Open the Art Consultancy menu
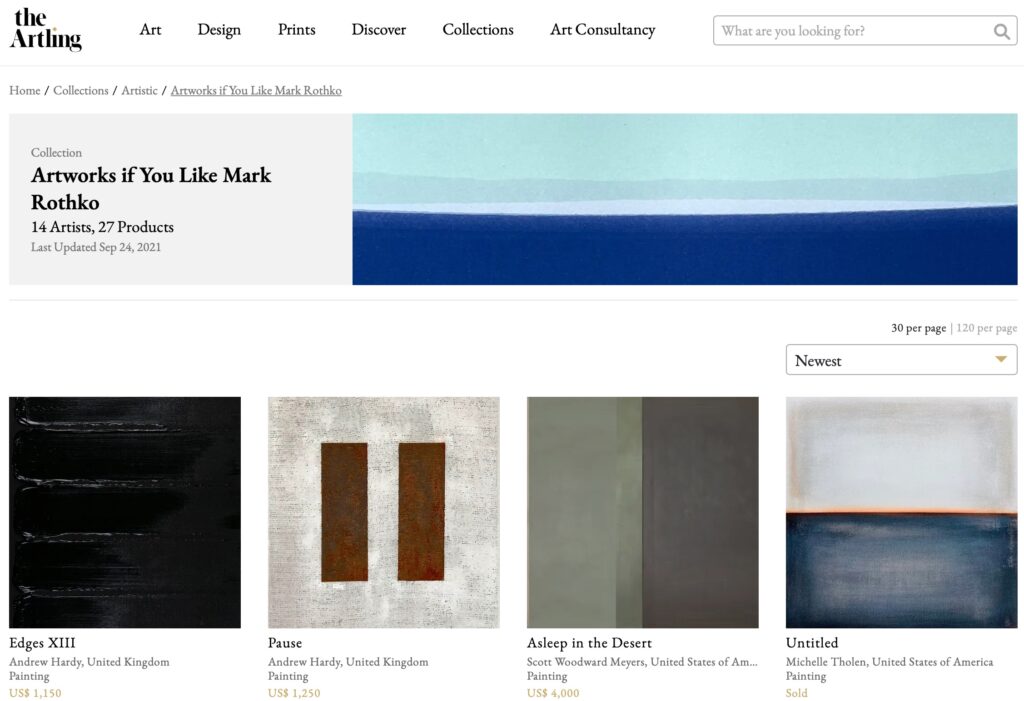 coord(603,30)
